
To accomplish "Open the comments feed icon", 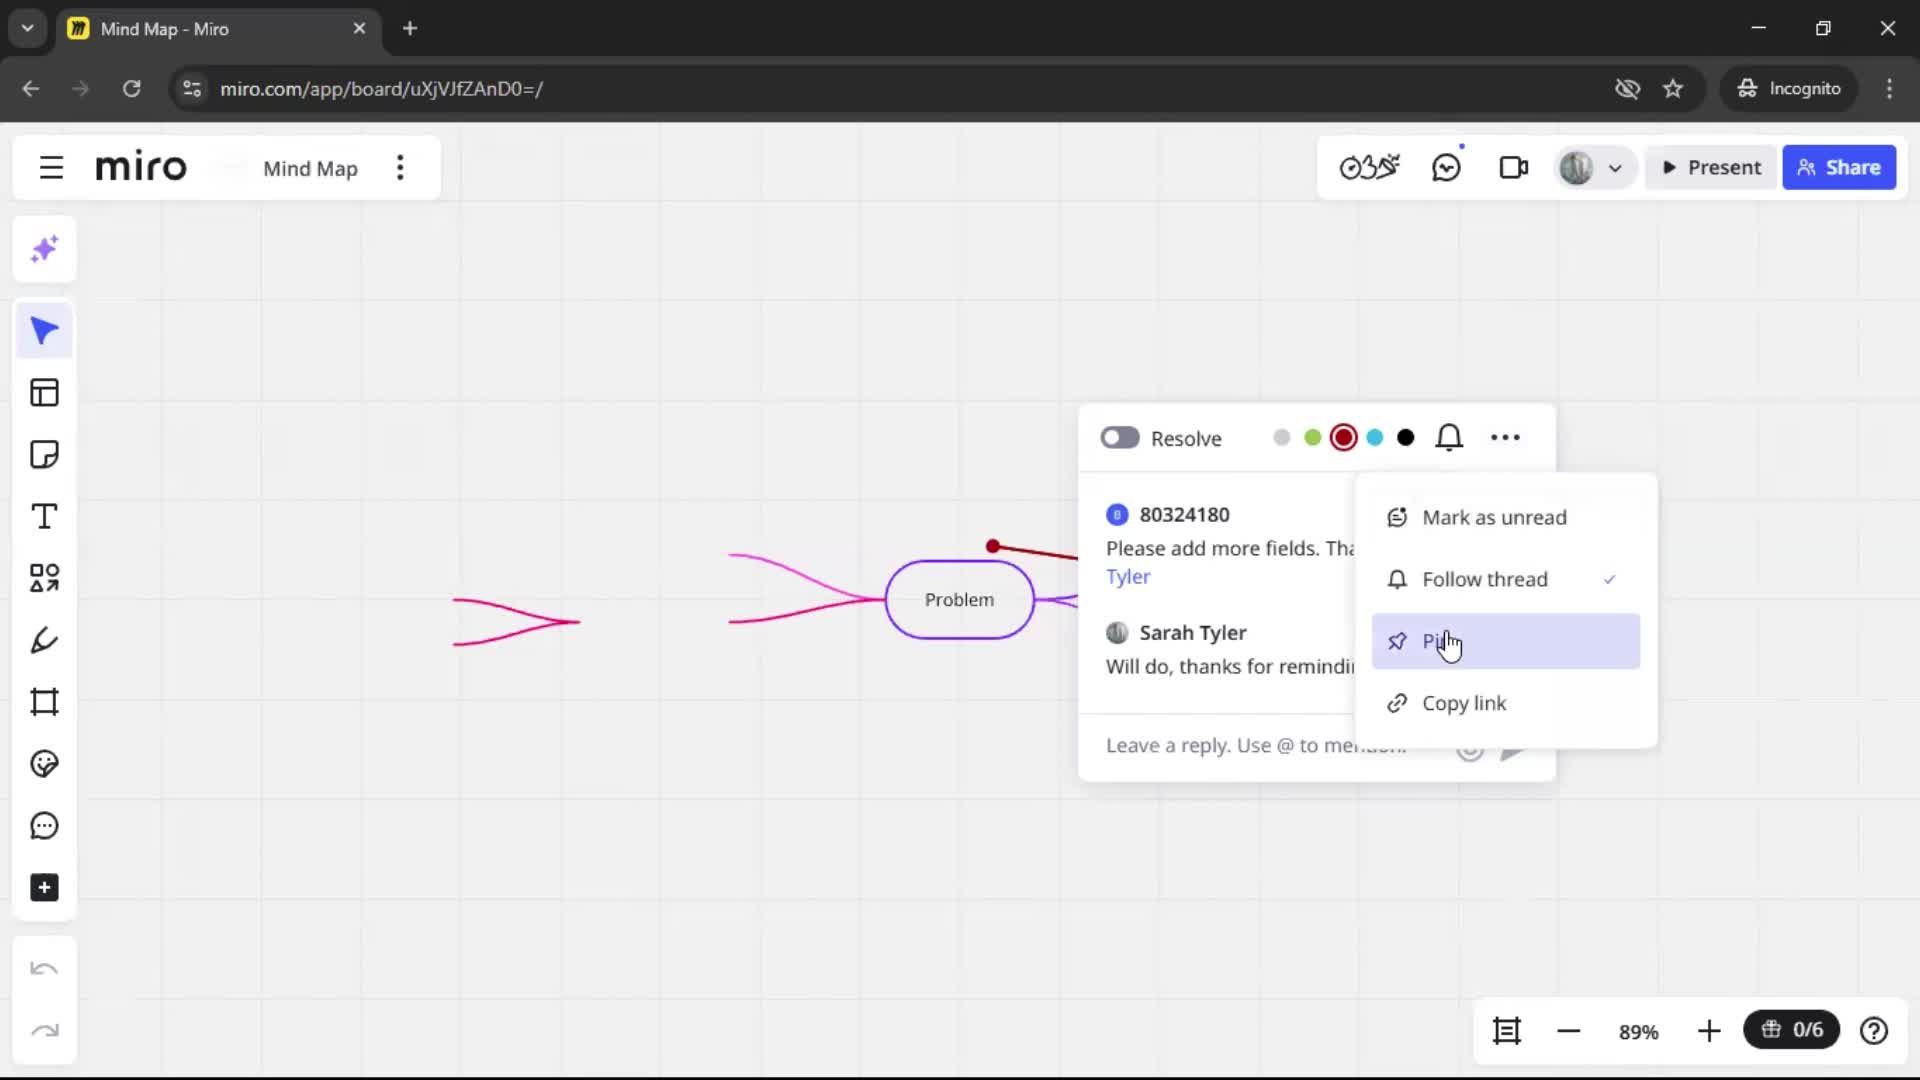I will (1446, 168).
